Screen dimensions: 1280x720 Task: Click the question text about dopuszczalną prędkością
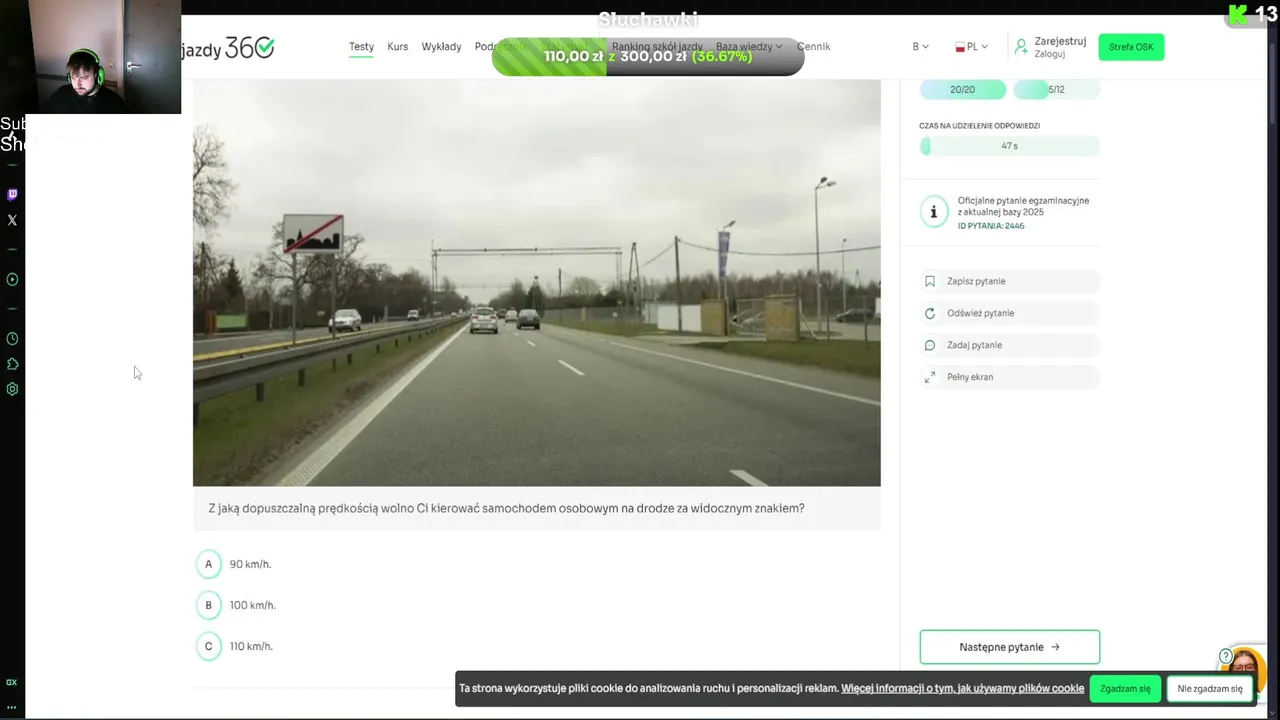click(x=506, y=508)
